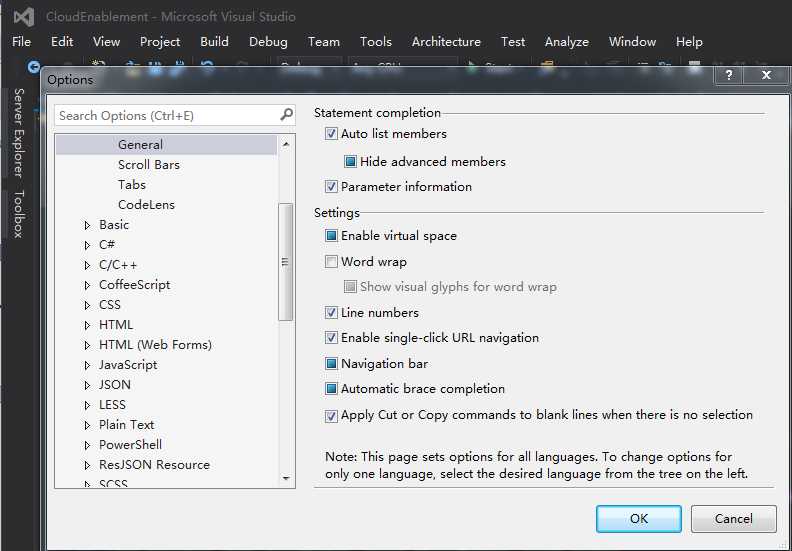Image resolution: width=792 pixels, height=551 pixels.
Task: Close the Options dialog with X
Action: coord(766,75)
